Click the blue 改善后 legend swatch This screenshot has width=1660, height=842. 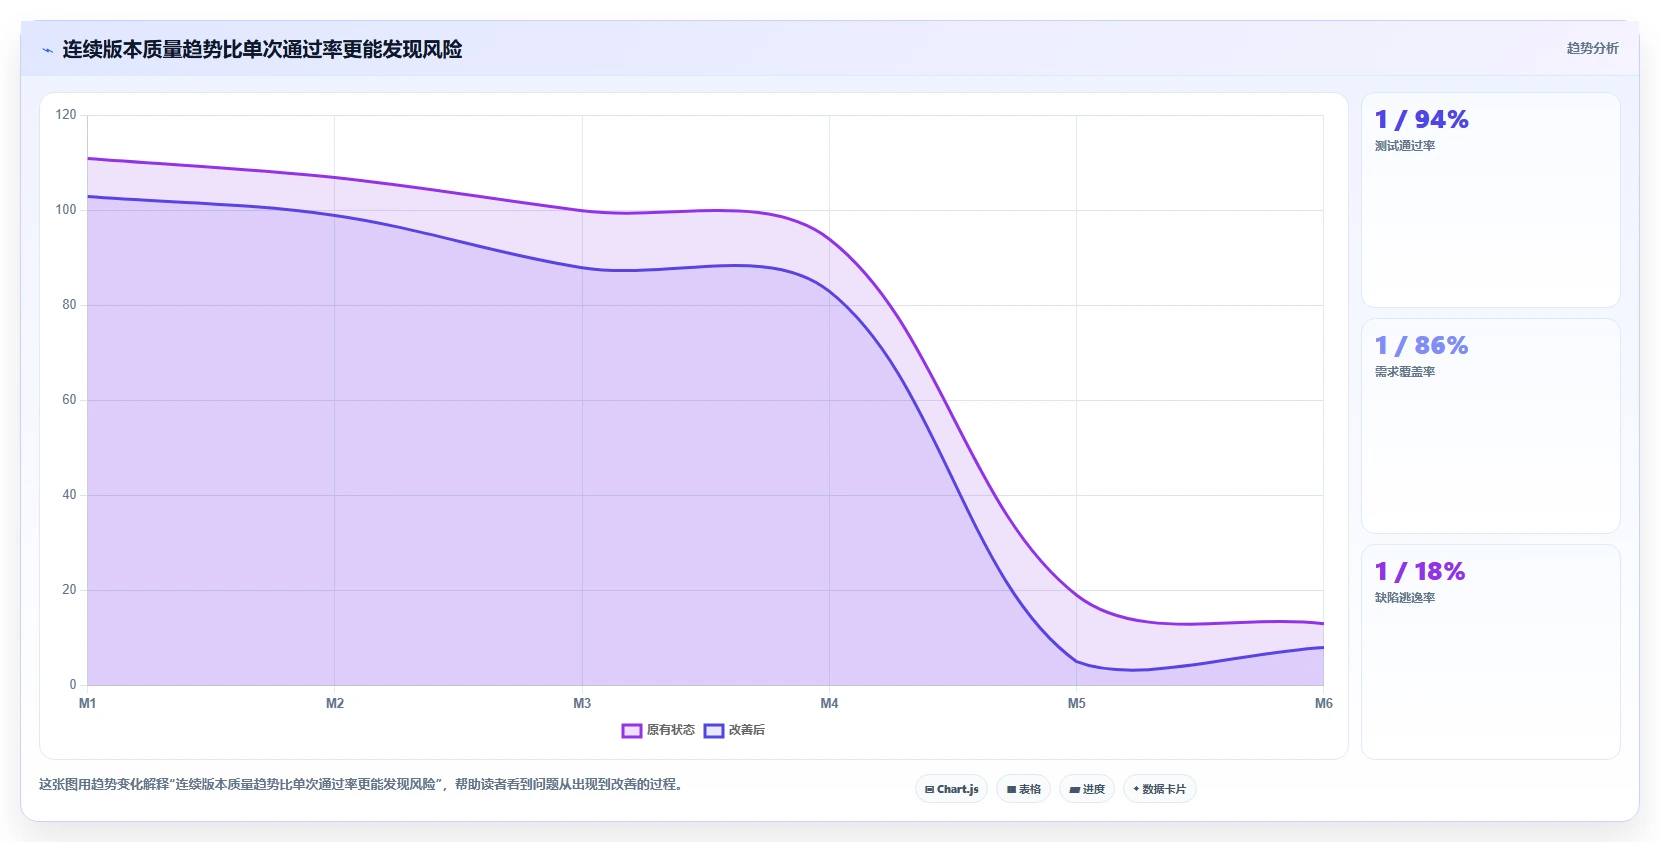coord(713,731)
